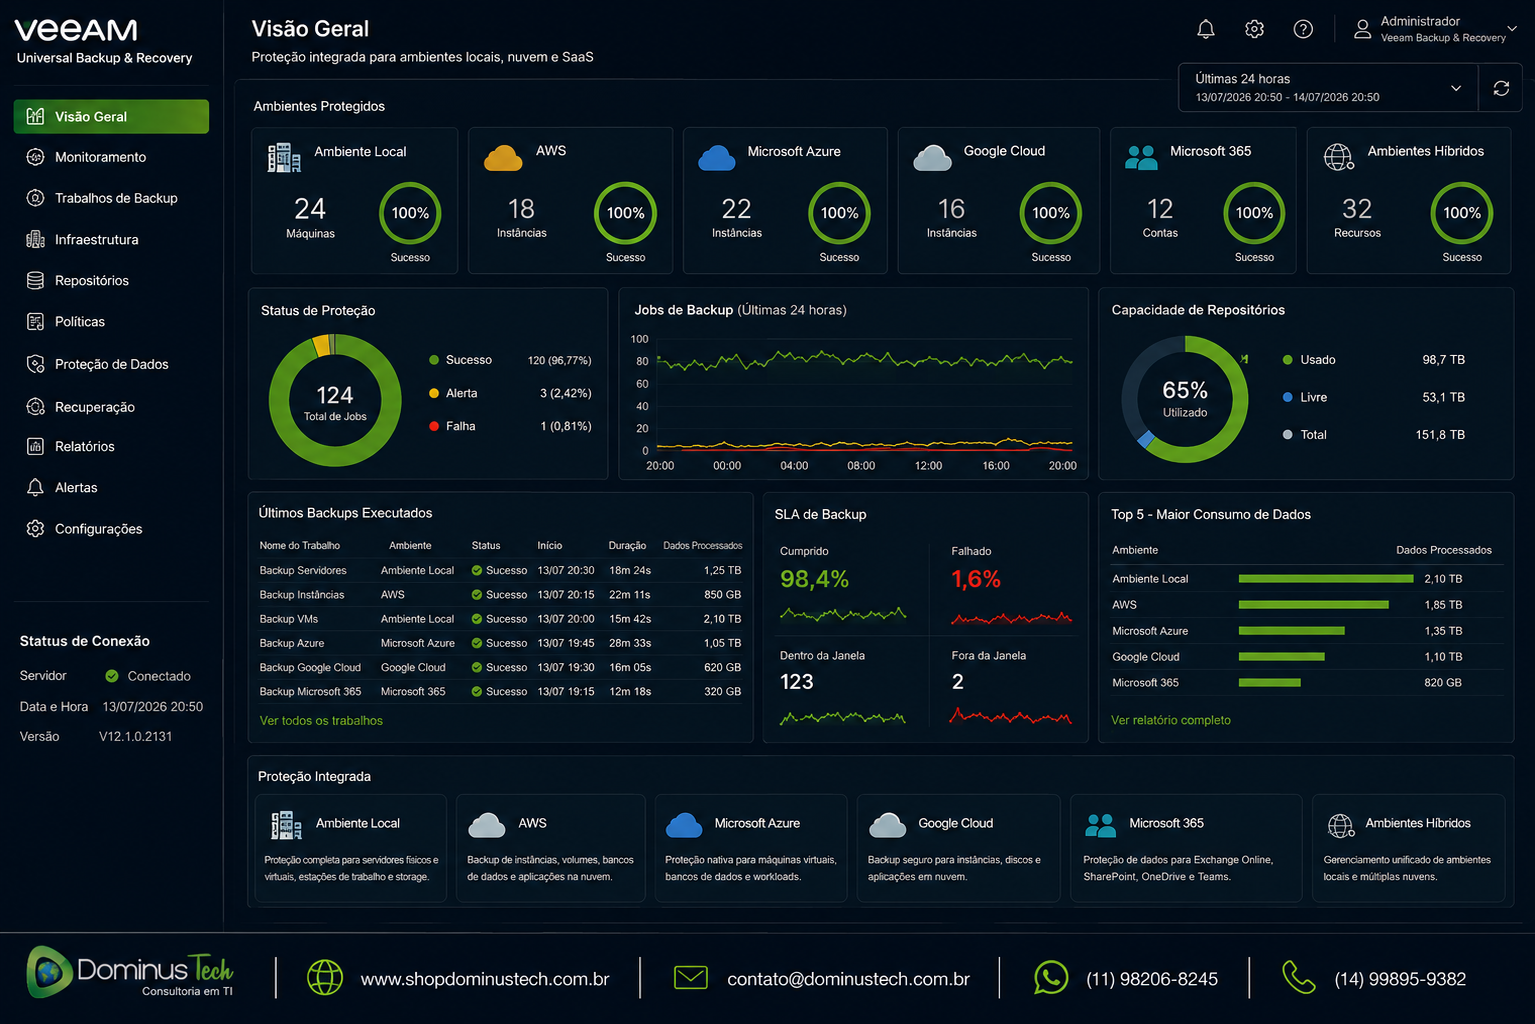
Task: Click the 1,6% Falhado SLA value
Action: pos(976,579)
